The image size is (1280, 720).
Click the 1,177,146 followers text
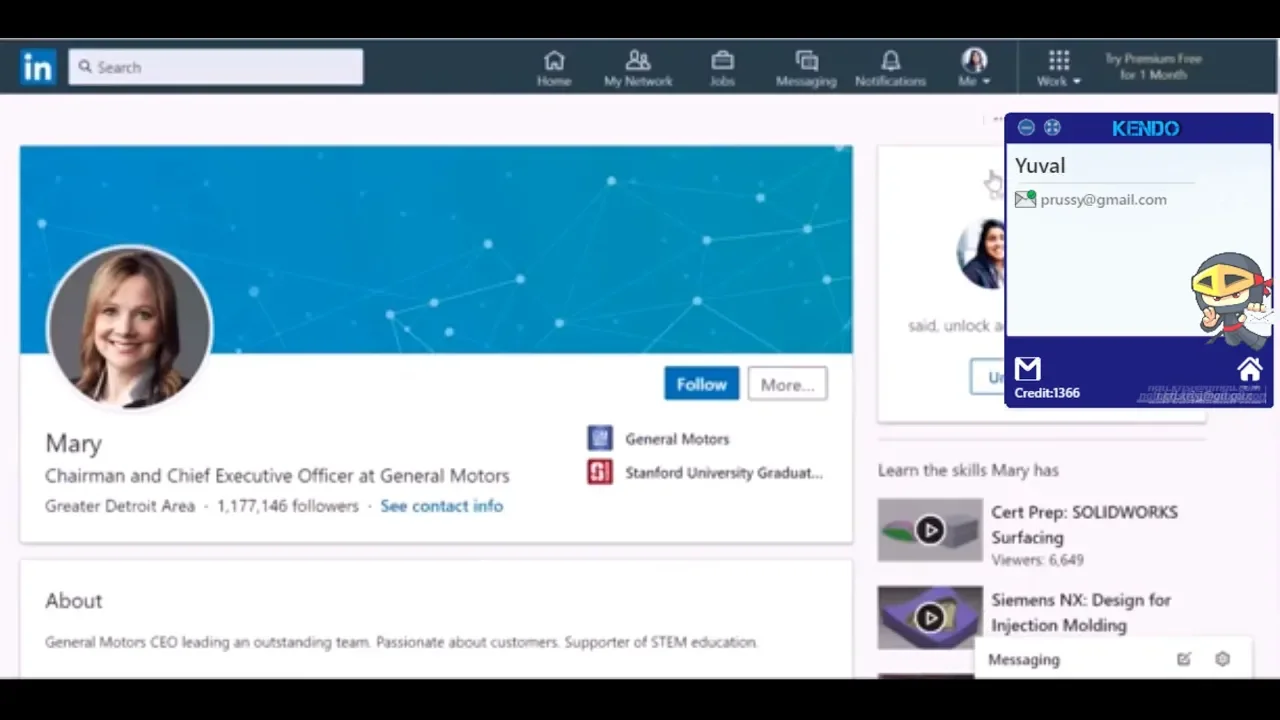[x=288, y=506]
